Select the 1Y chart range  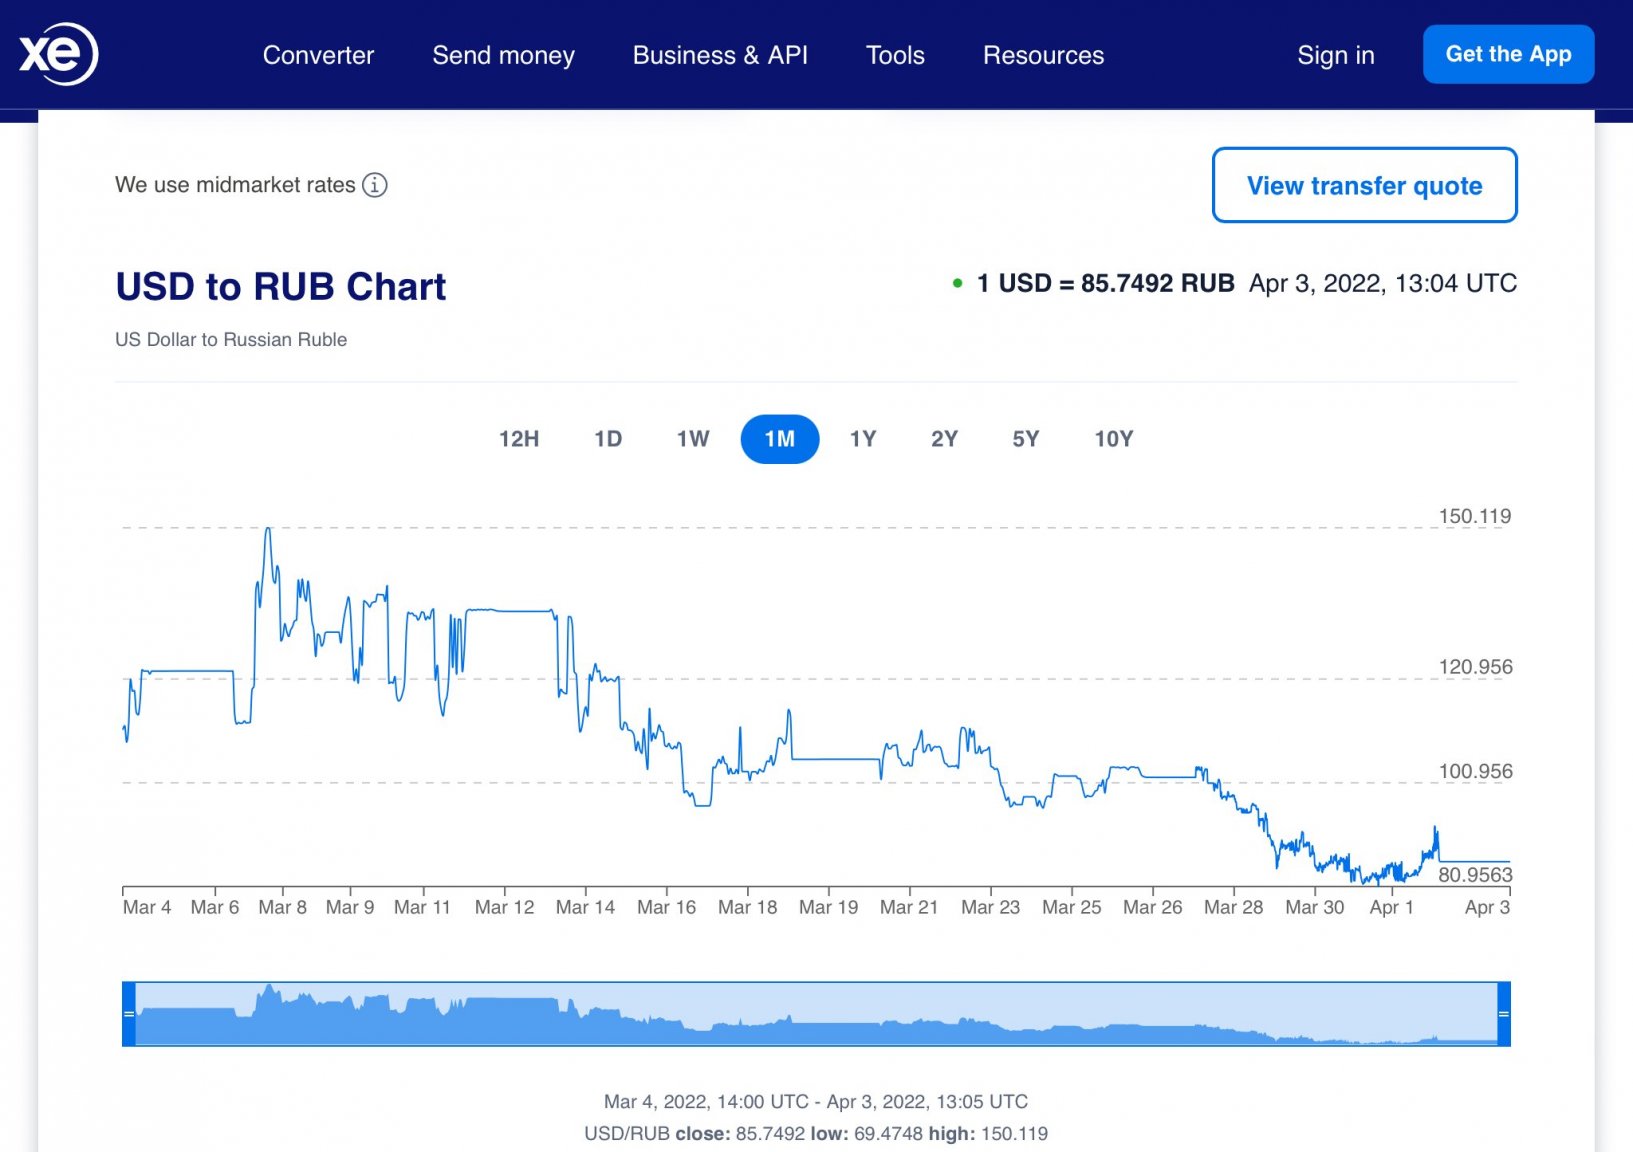(x=863, y=439)
